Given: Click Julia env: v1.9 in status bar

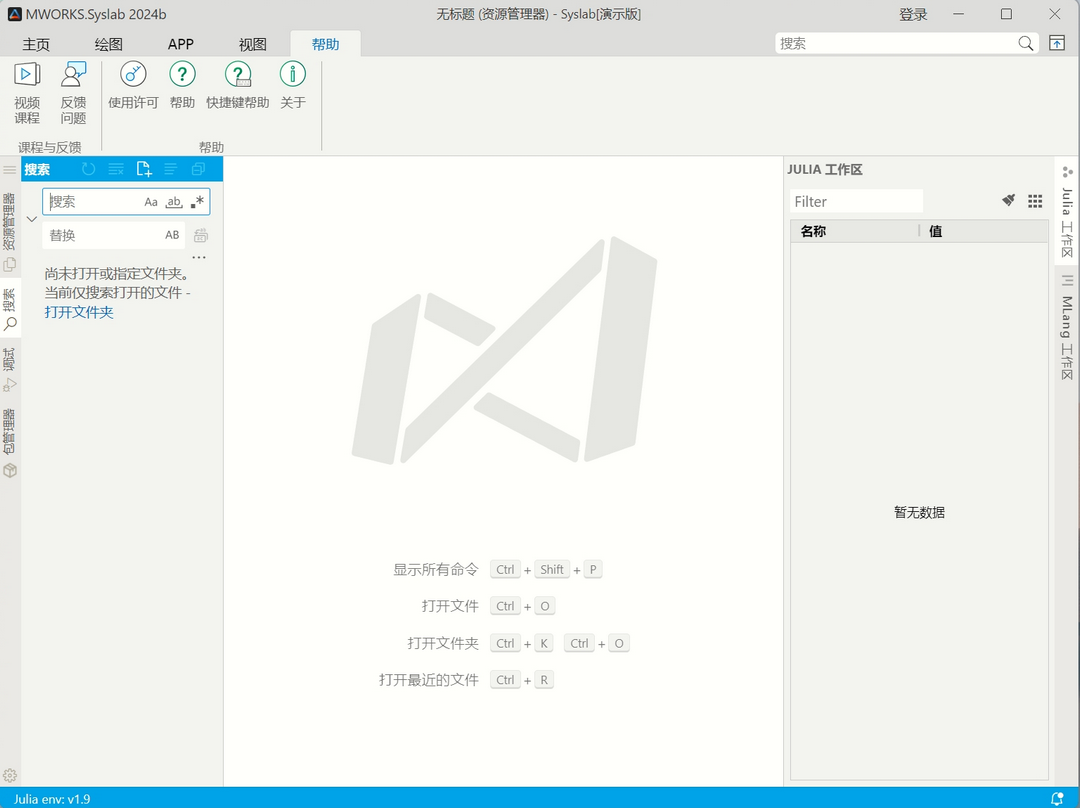Looking at the screenshot, I should [x=52, y=799].
